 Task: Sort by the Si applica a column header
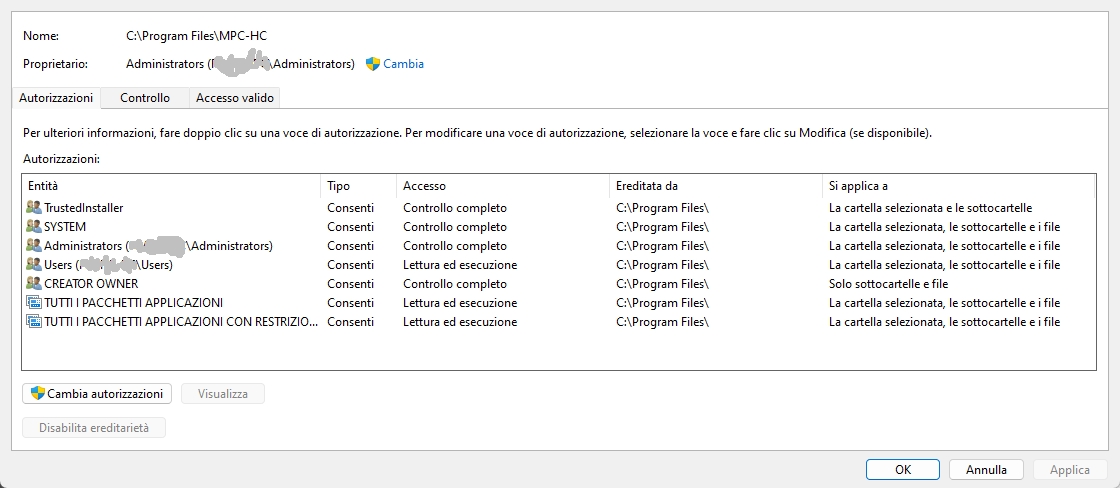(x=959, y=186)
